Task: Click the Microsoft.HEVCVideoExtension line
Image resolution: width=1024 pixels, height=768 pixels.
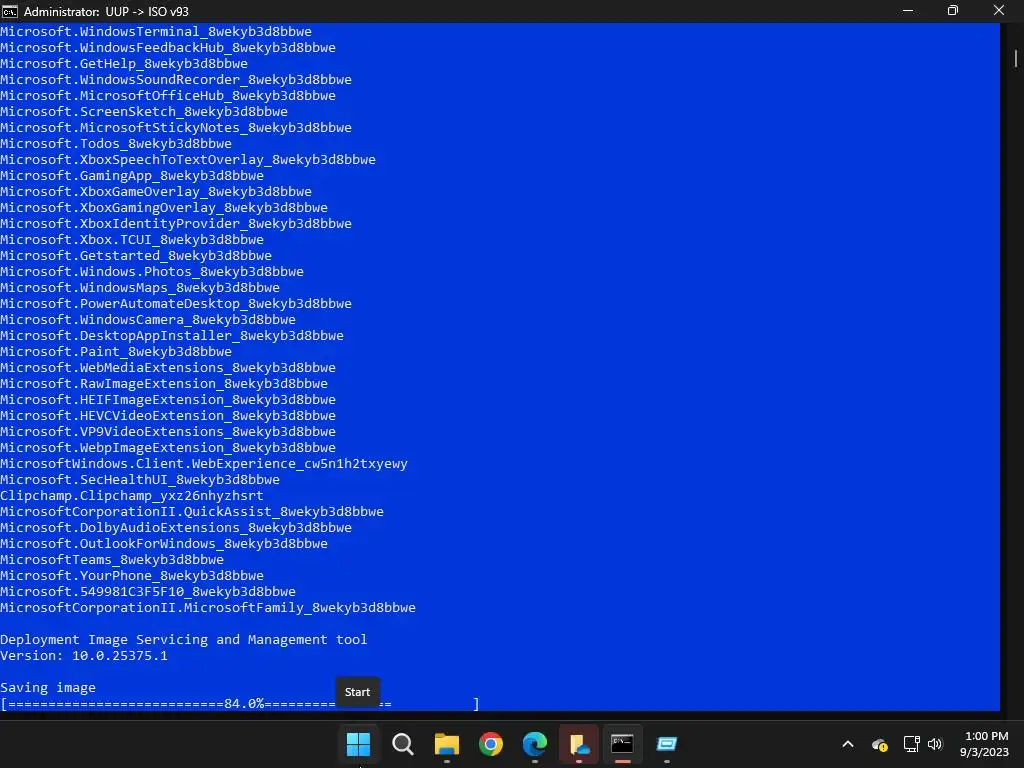Action: click(168, 415)
